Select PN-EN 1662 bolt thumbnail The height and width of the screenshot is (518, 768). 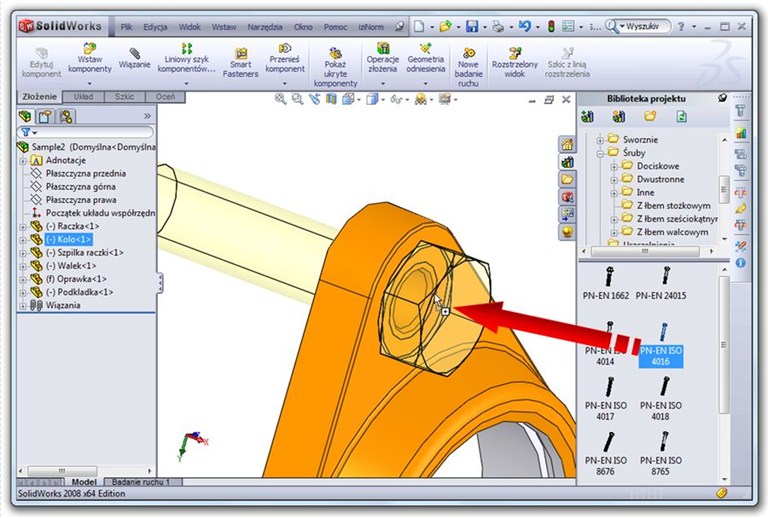pyautogui.click(x=606, y=283)
